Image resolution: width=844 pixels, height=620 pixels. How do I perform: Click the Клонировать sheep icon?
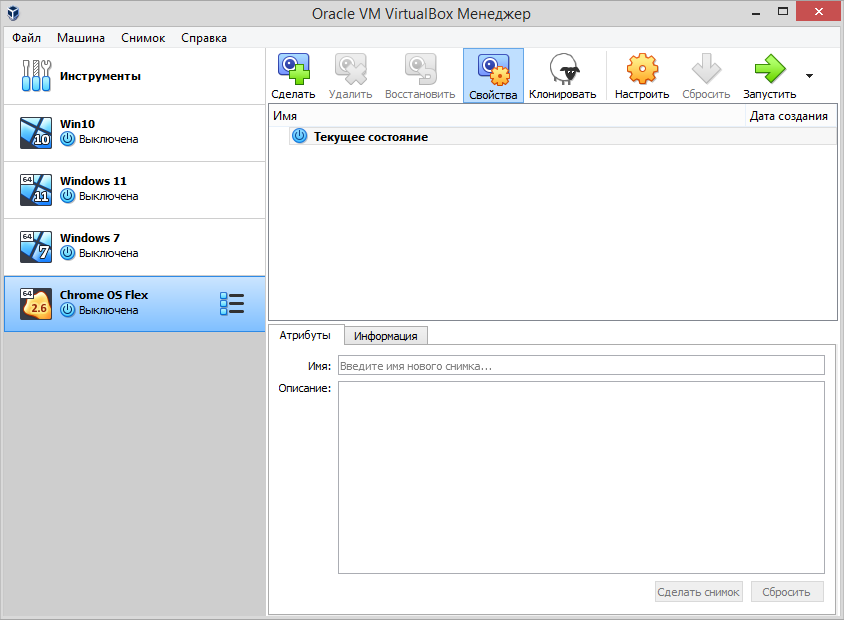coord(564,69)
